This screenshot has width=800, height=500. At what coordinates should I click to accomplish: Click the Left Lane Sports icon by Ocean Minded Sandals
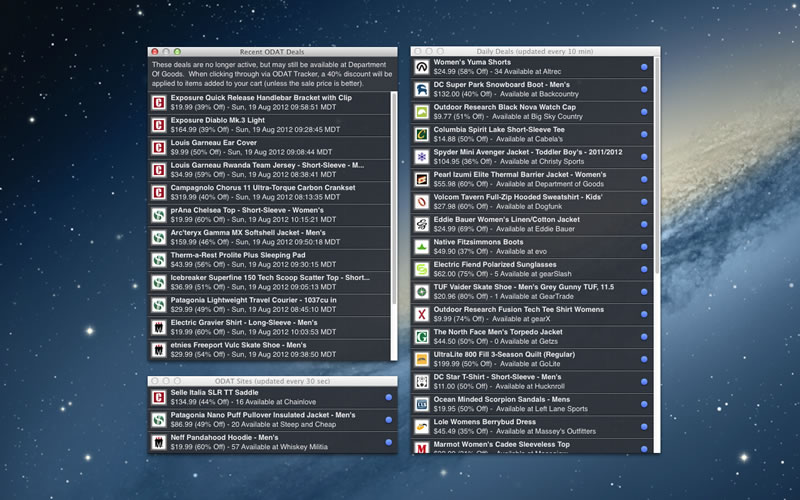coord(421,404)
